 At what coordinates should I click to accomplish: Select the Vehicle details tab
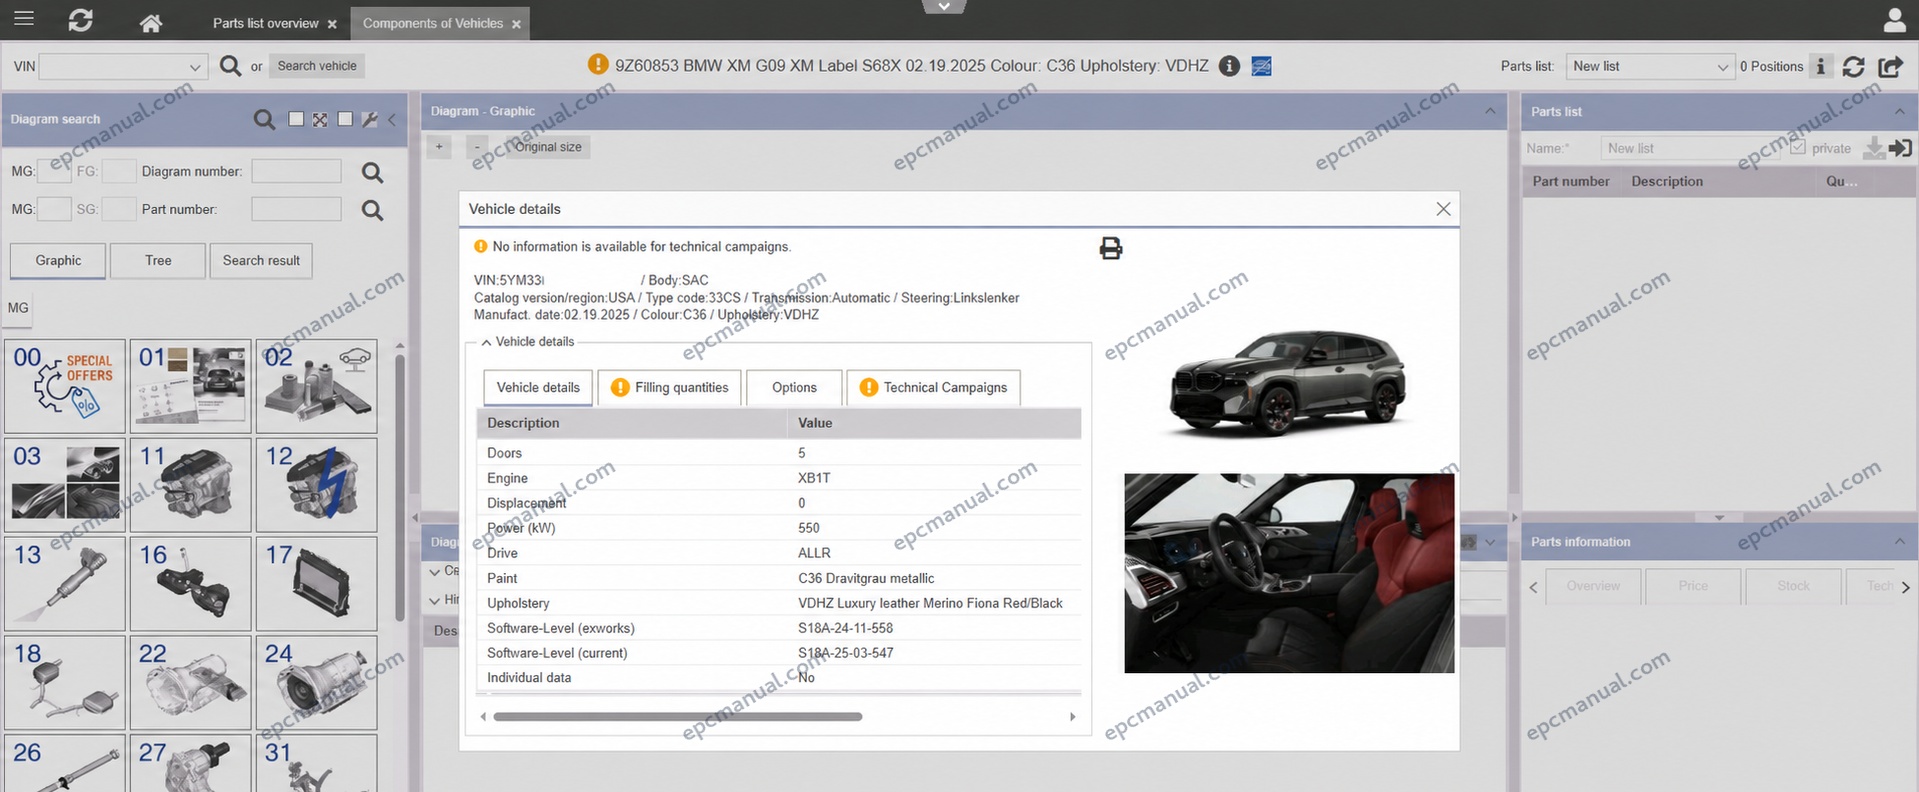[538, 388]
